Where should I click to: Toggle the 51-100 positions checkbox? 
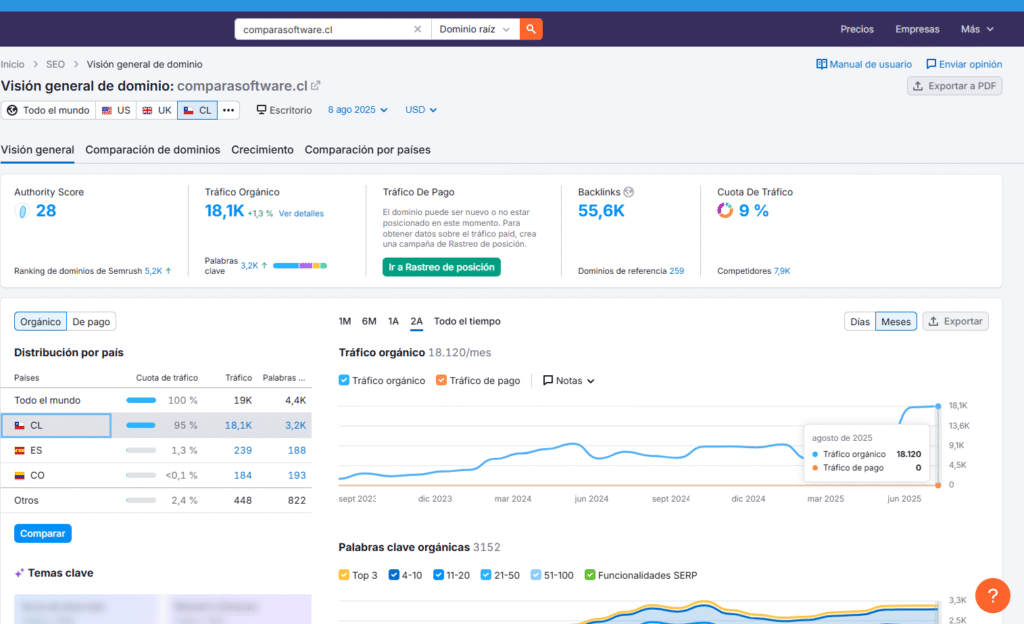pos(536,575)
